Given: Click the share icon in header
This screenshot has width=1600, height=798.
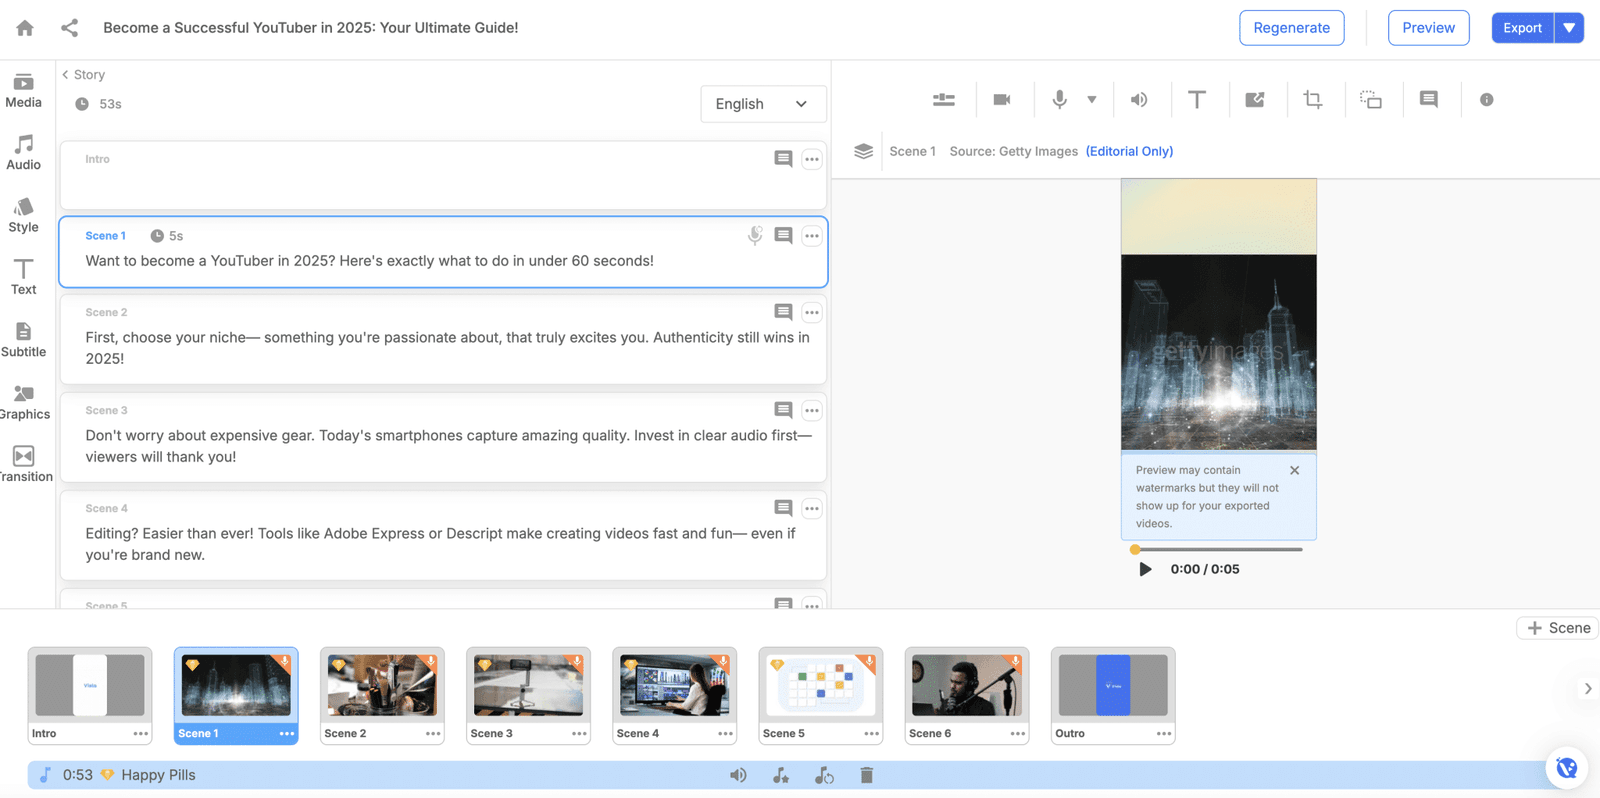Looking at the screenshot, I should 69,28.
